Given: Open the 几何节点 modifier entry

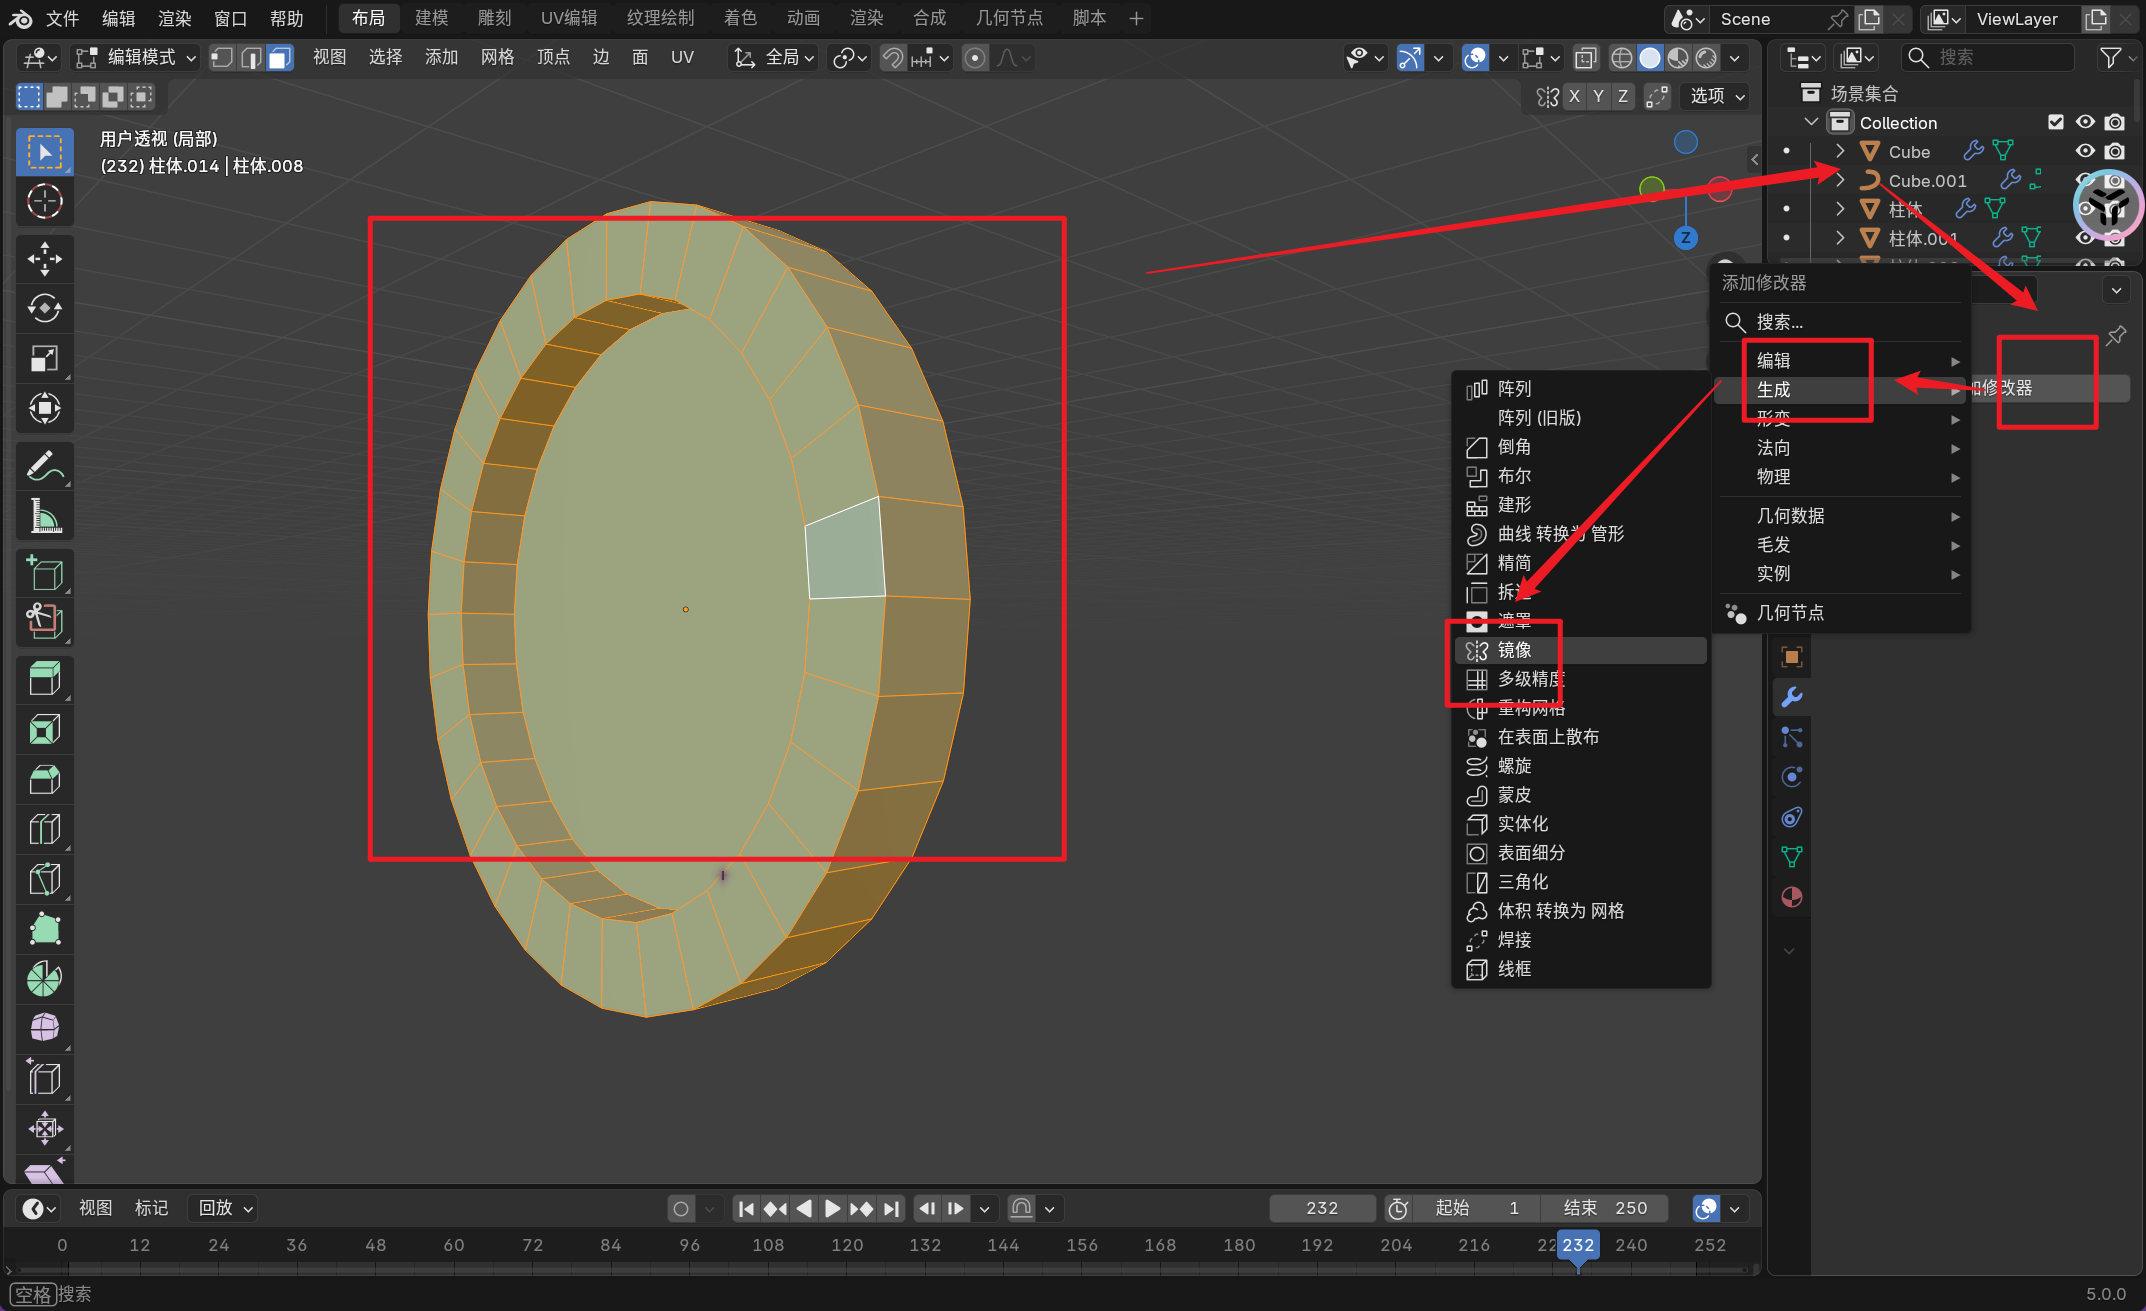Looking at the screenshot, I should pyautogui.click(x=1790, y=612).
